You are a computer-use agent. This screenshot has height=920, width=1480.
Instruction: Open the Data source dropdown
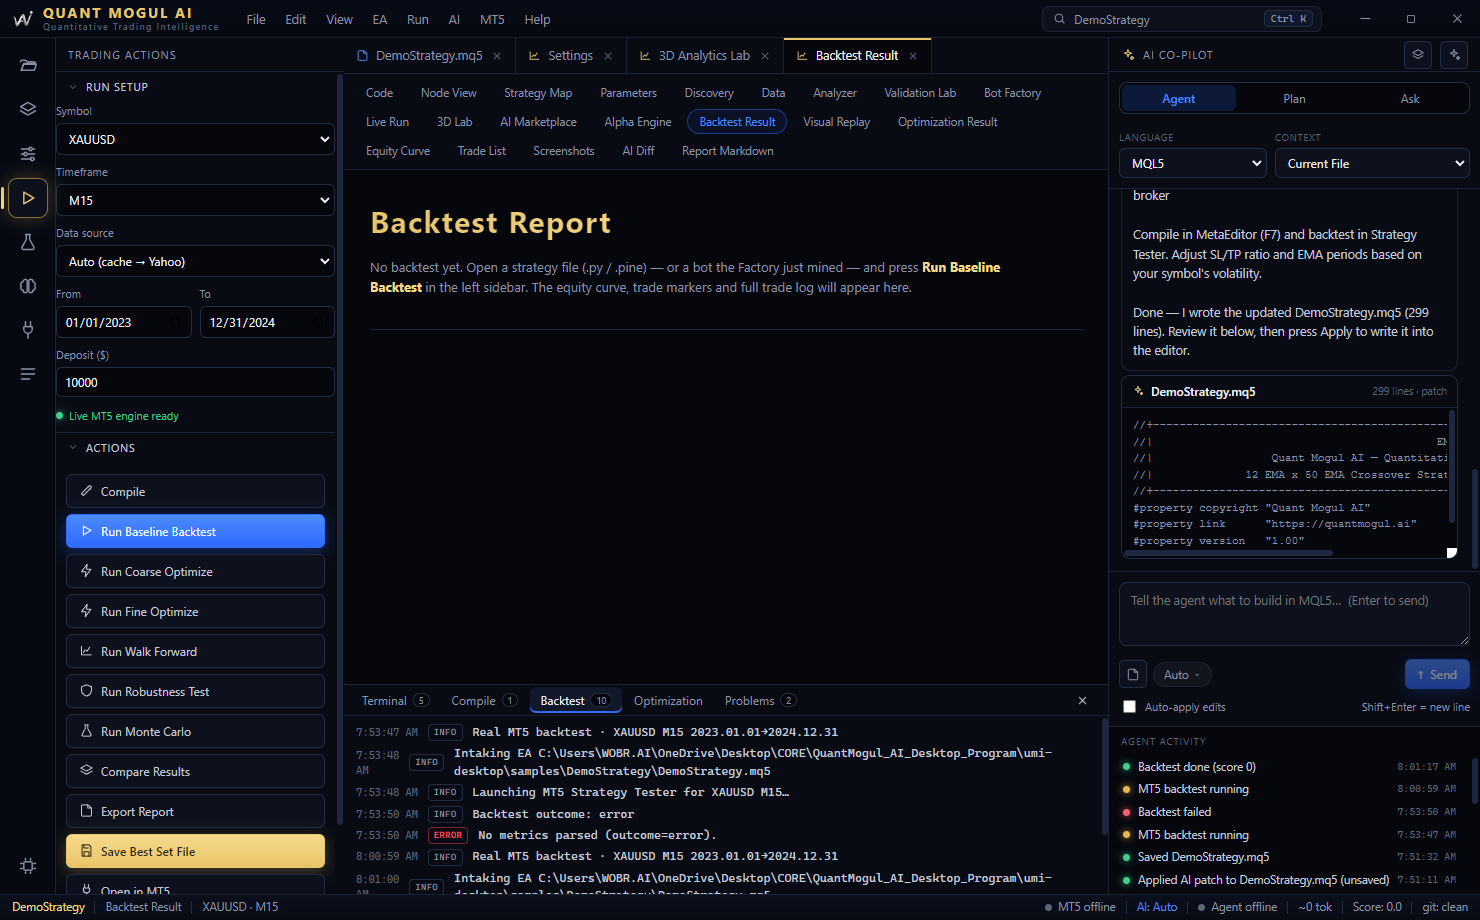pos(195,261)
